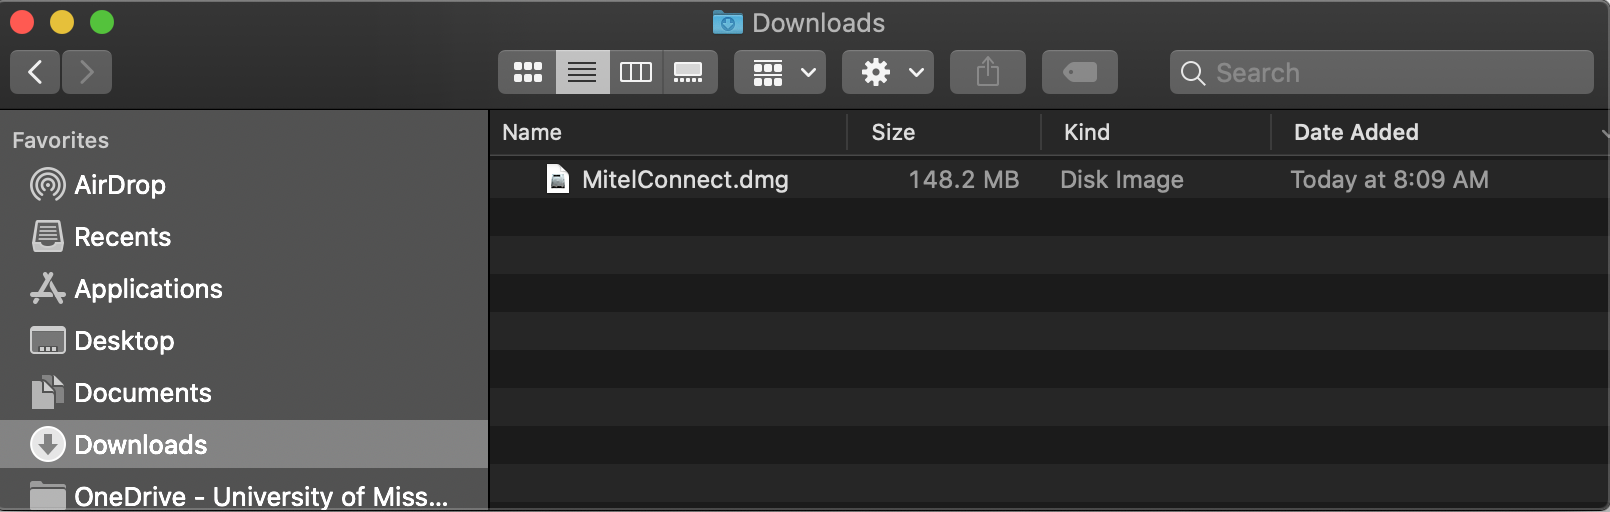This screenshot has width=1610, height=512.
Task: Select the MitelConnect.dmg file
Action: coord(685,180)
